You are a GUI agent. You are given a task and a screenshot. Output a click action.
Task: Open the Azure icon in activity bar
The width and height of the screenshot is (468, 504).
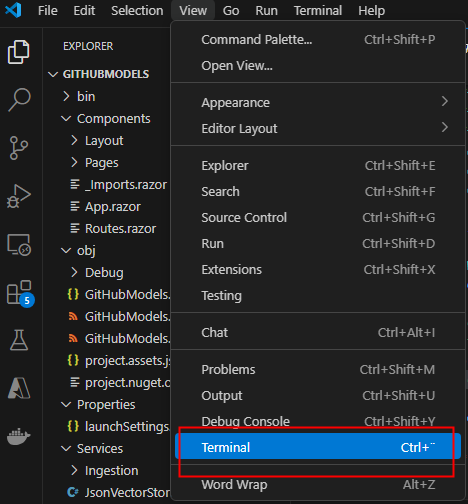[x=19, y=388]
